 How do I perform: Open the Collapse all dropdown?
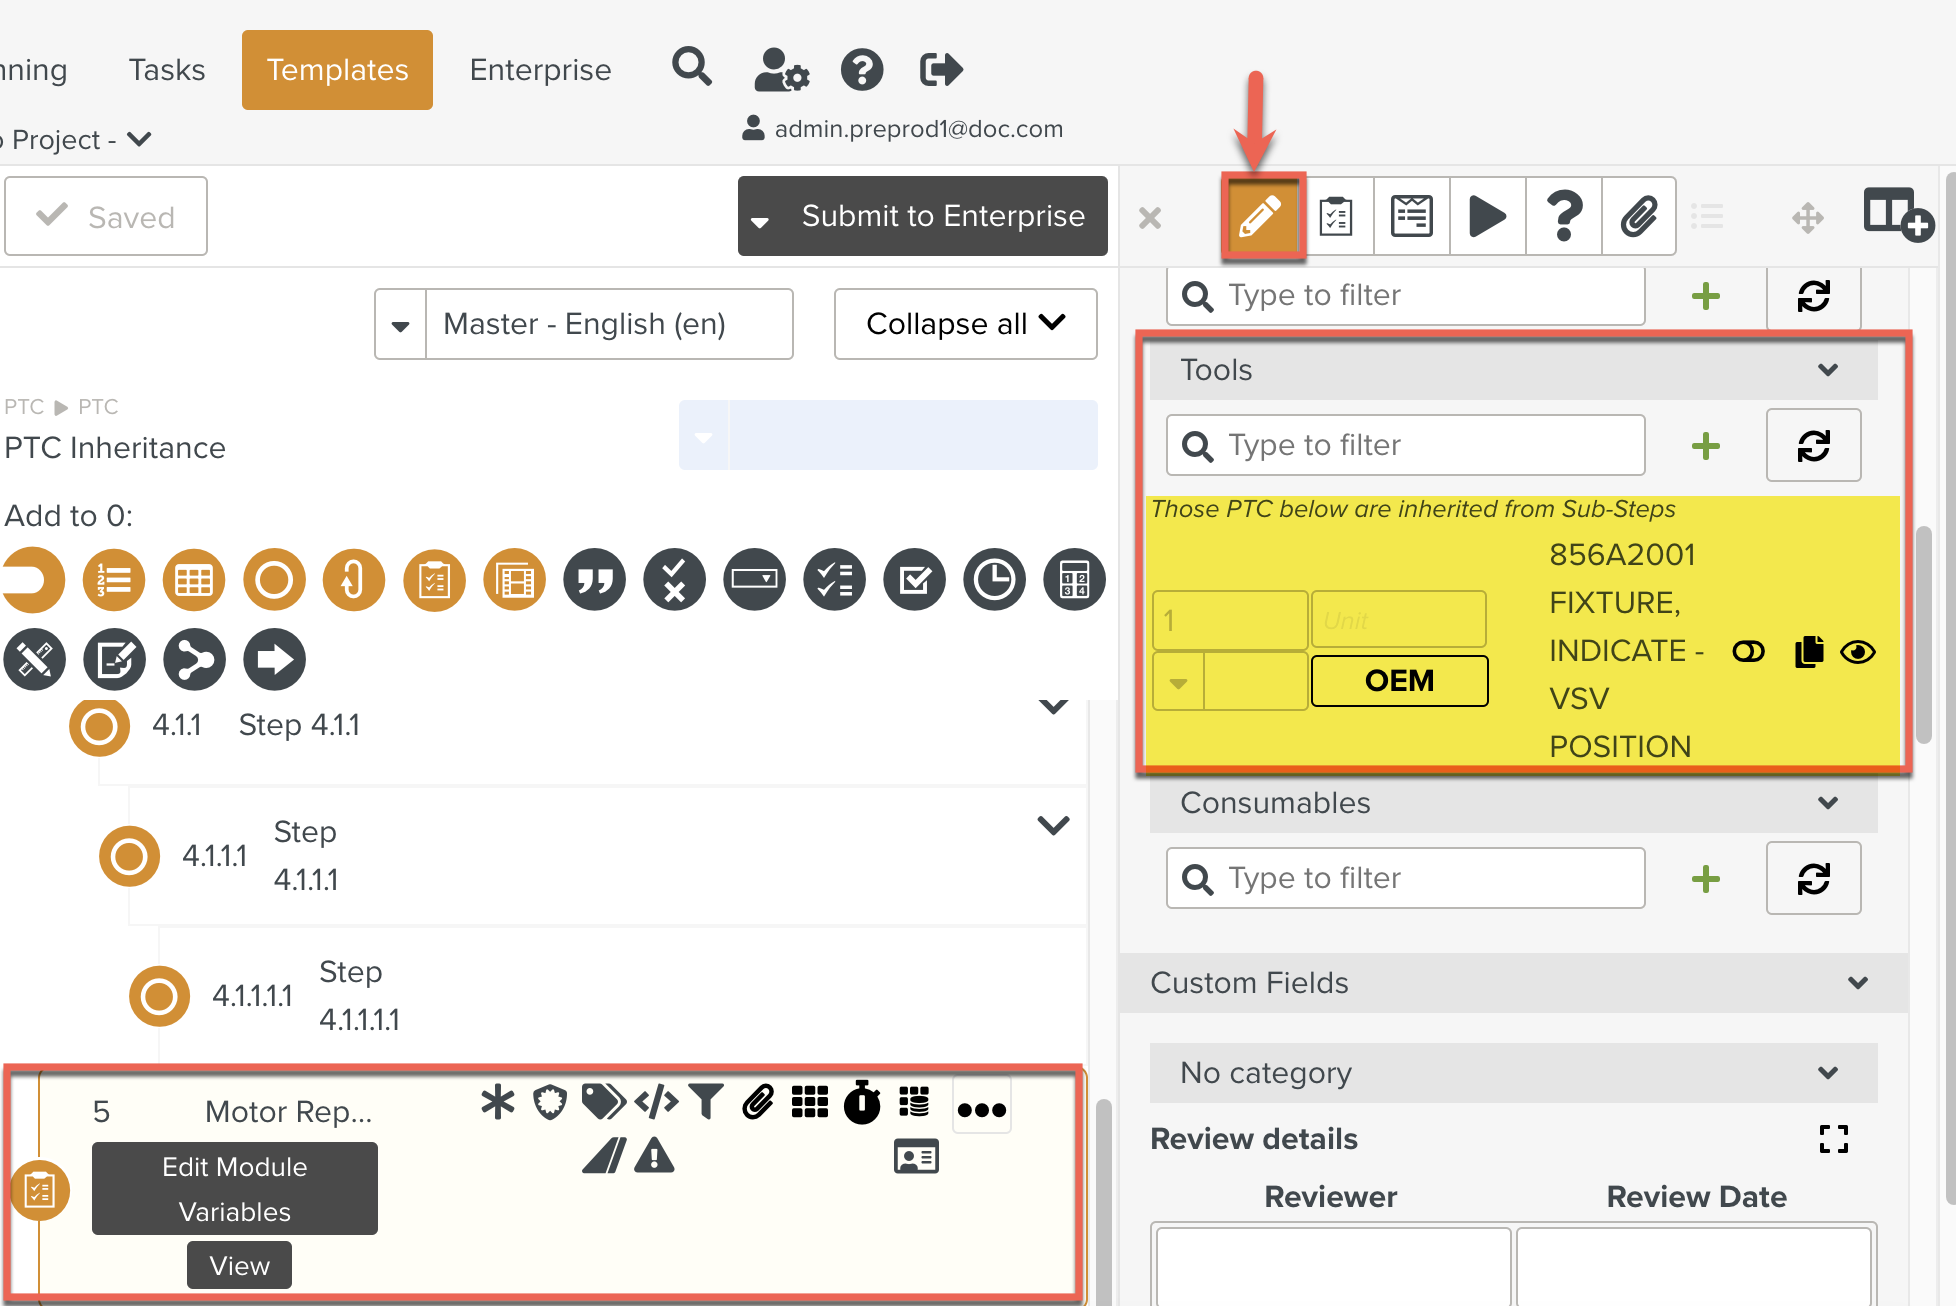965,324
